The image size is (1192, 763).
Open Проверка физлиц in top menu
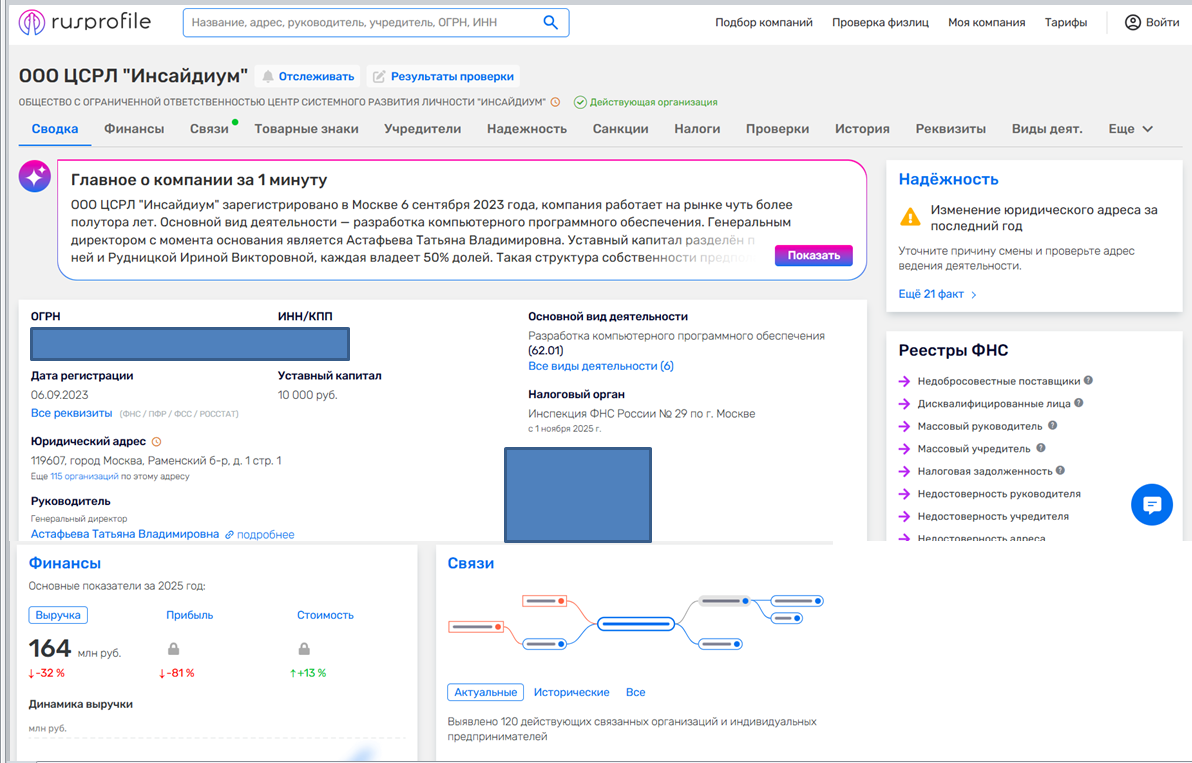880,22
